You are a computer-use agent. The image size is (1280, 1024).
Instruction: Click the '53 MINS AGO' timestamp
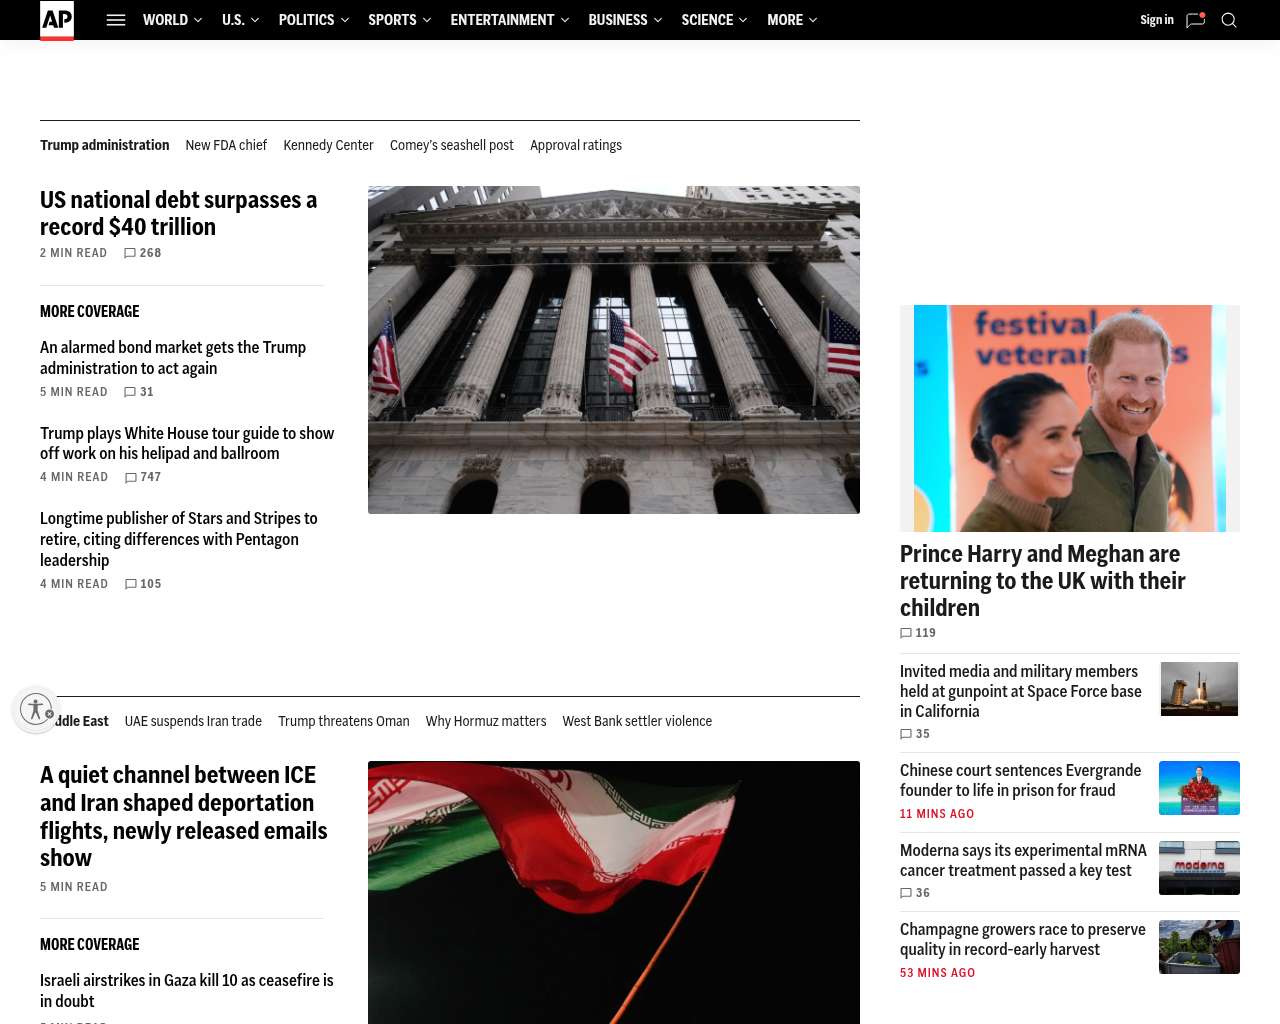tap(937, 973)
